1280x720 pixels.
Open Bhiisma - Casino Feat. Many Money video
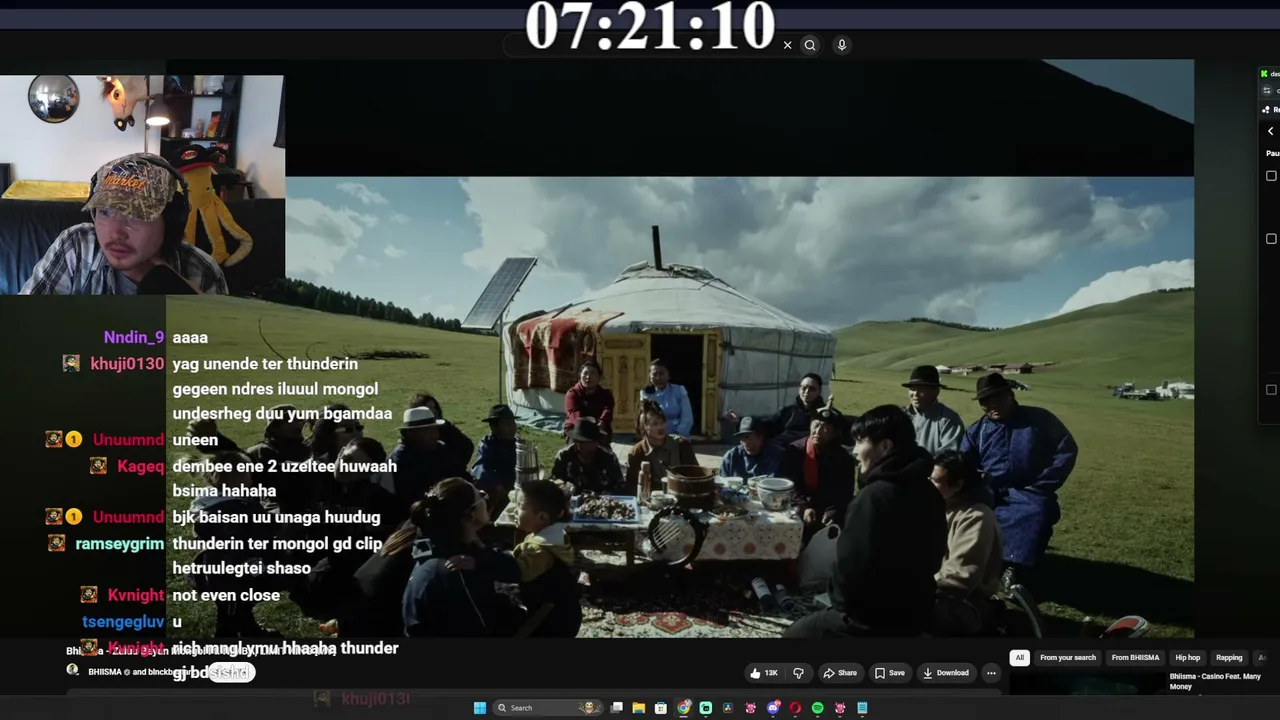[1215, 681]
